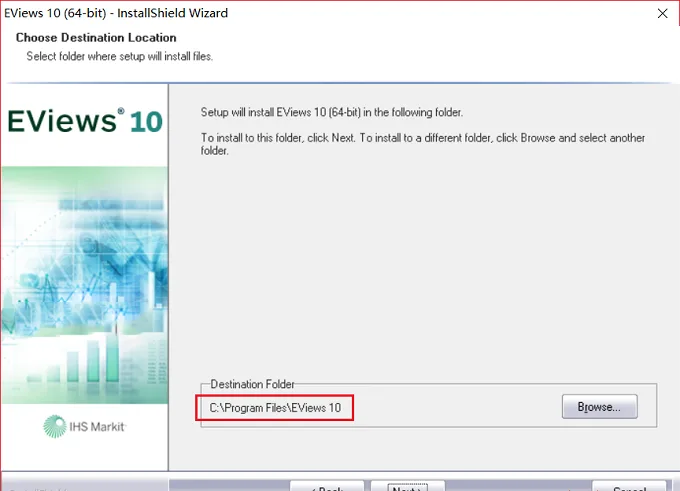This screenshot has width=680, height=491.
Task: Go back with the Back button
Action: [327, 486]
